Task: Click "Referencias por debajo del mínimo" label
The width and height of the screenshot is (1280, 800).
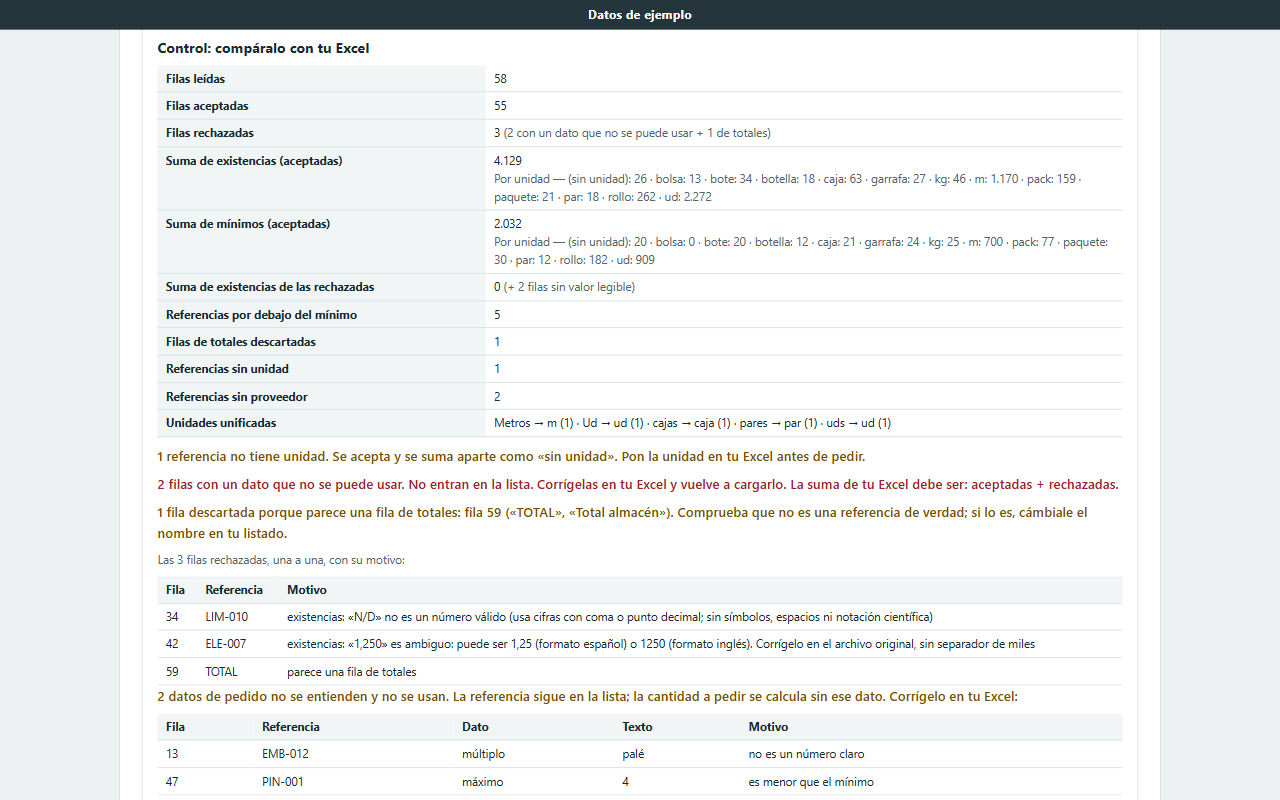Action: 261,315
